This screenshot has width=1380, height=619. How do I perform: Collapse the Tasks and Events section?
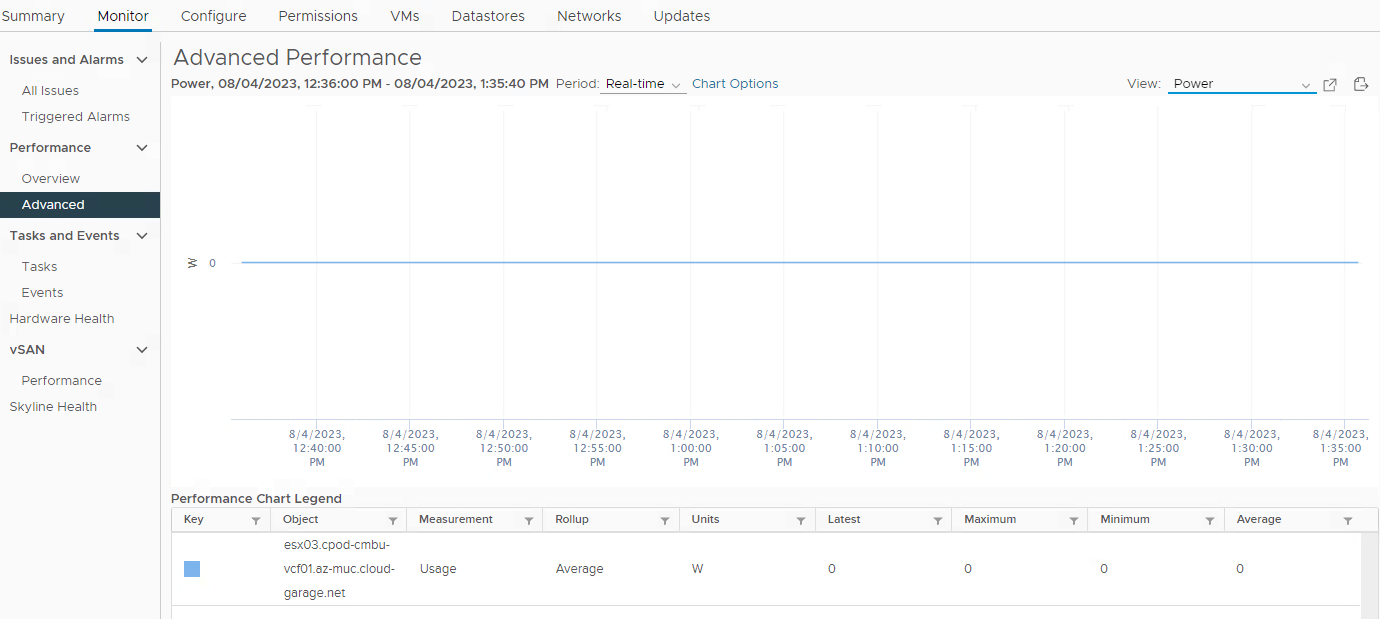point(142,236)
